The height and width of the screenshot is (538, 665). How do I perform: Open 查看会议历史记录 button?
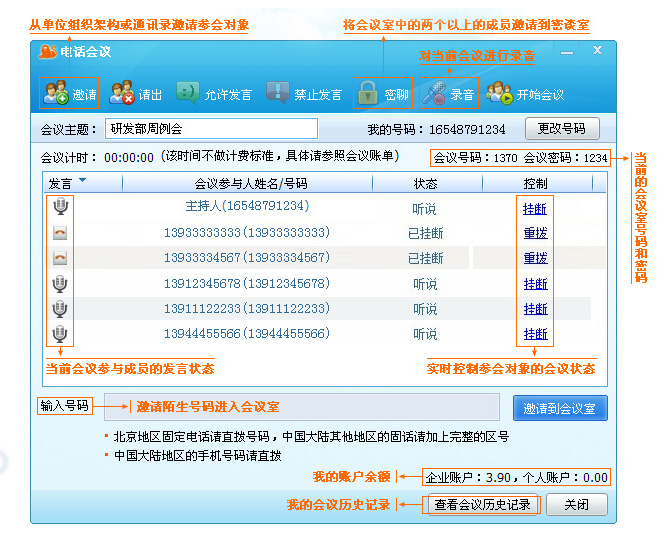coord(483,505)
